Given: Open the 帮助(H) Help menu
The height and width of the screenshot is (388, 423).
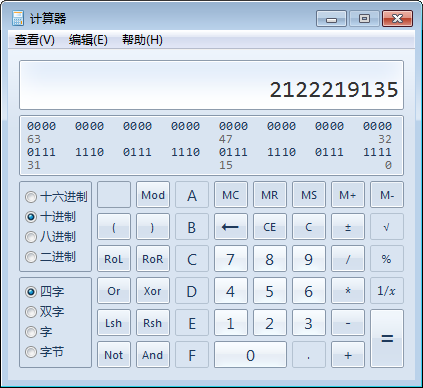Looking at the screenshot, I should (x=142, y=40).
